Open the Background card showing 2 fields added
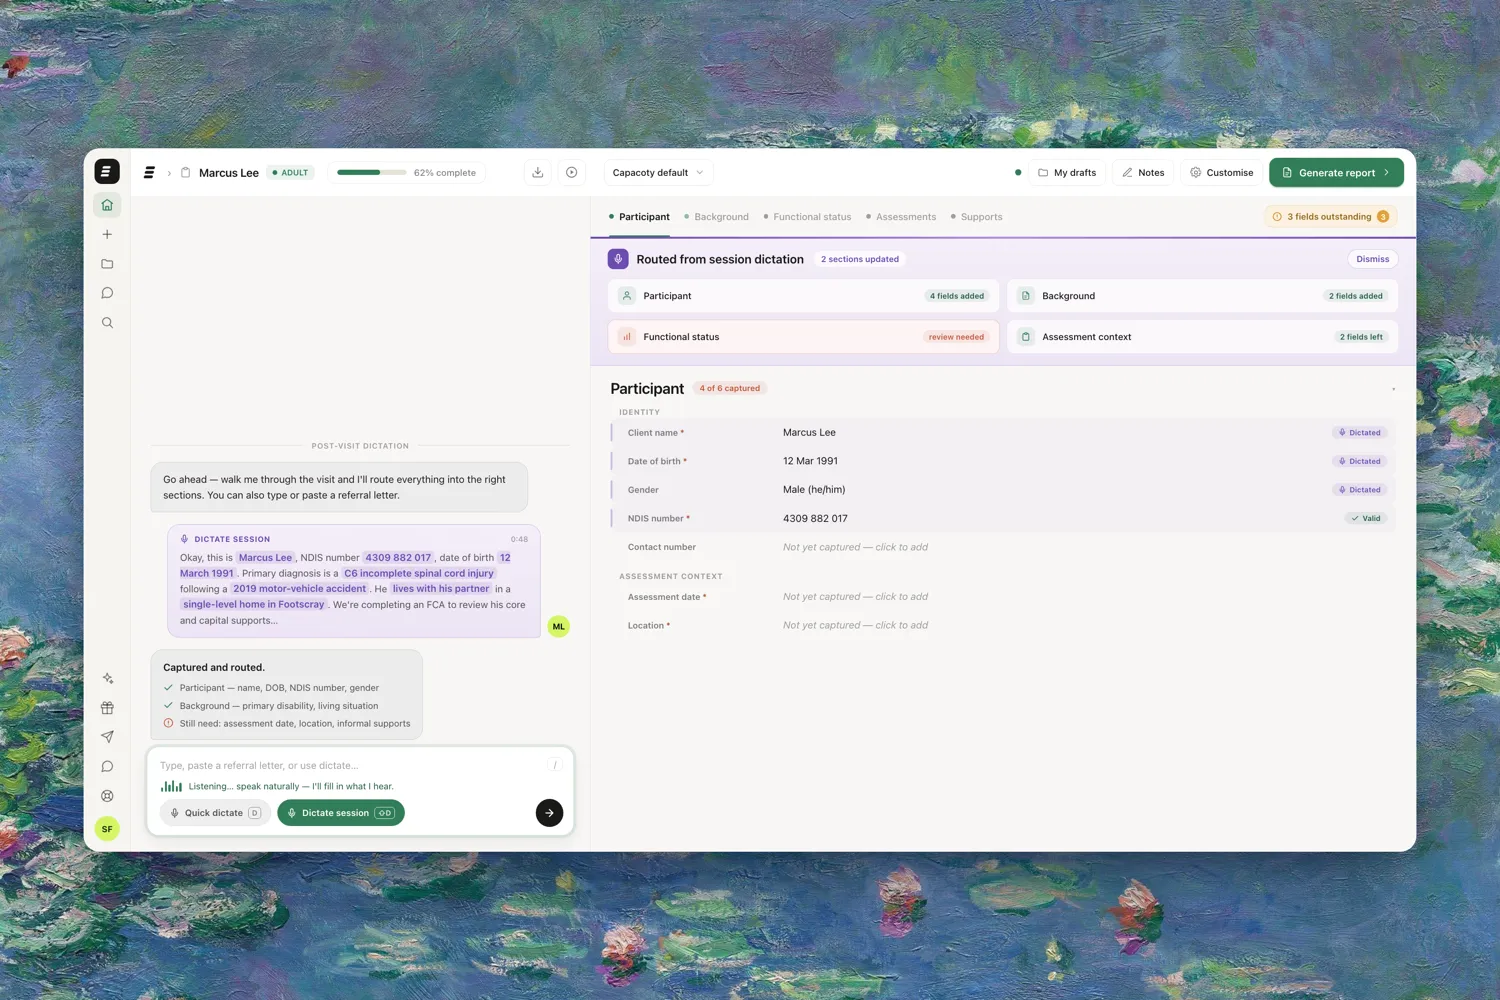This screenshot has height=1000, width=1500. click(x=1202, y=296)
